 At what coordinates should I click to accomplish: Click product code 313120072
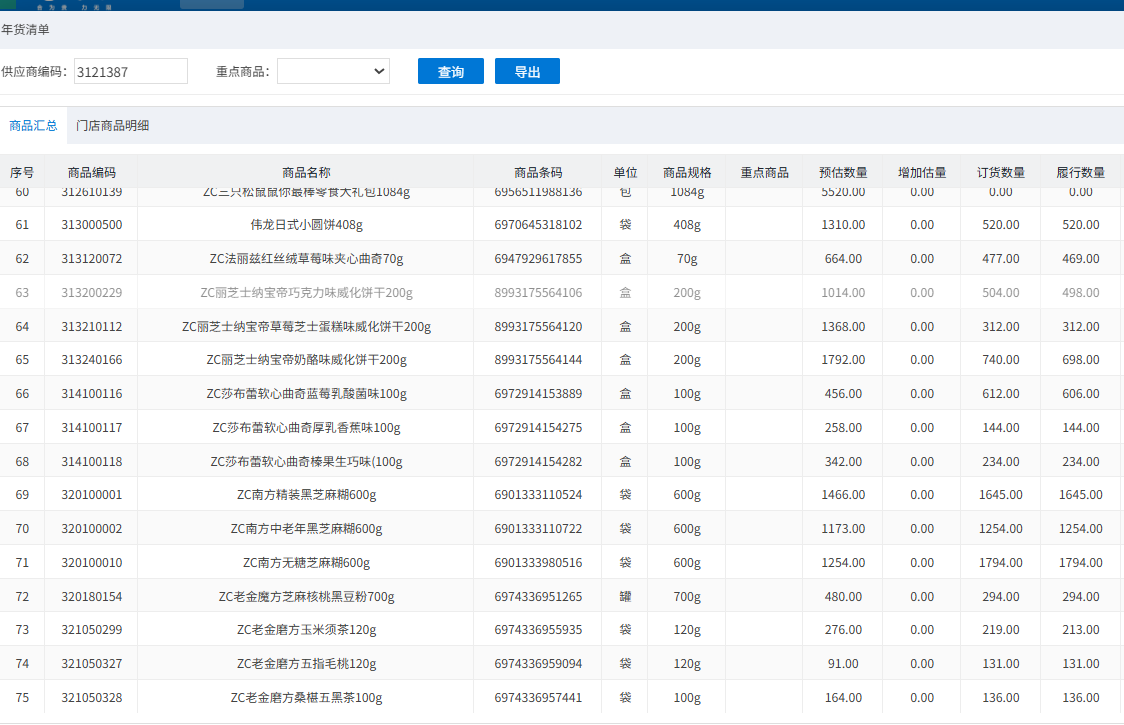pyautogui.click(x=91, y=259)
